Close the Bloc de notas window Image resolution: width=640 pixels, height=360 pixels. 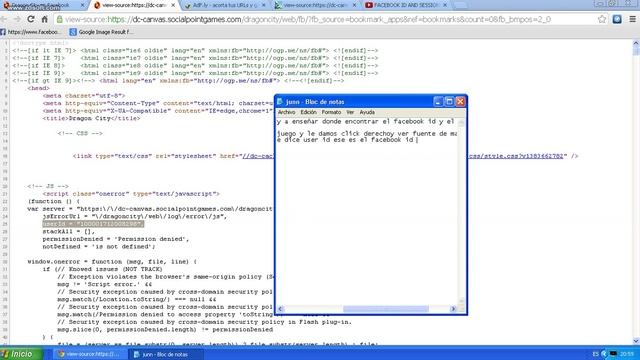(460, 102)
